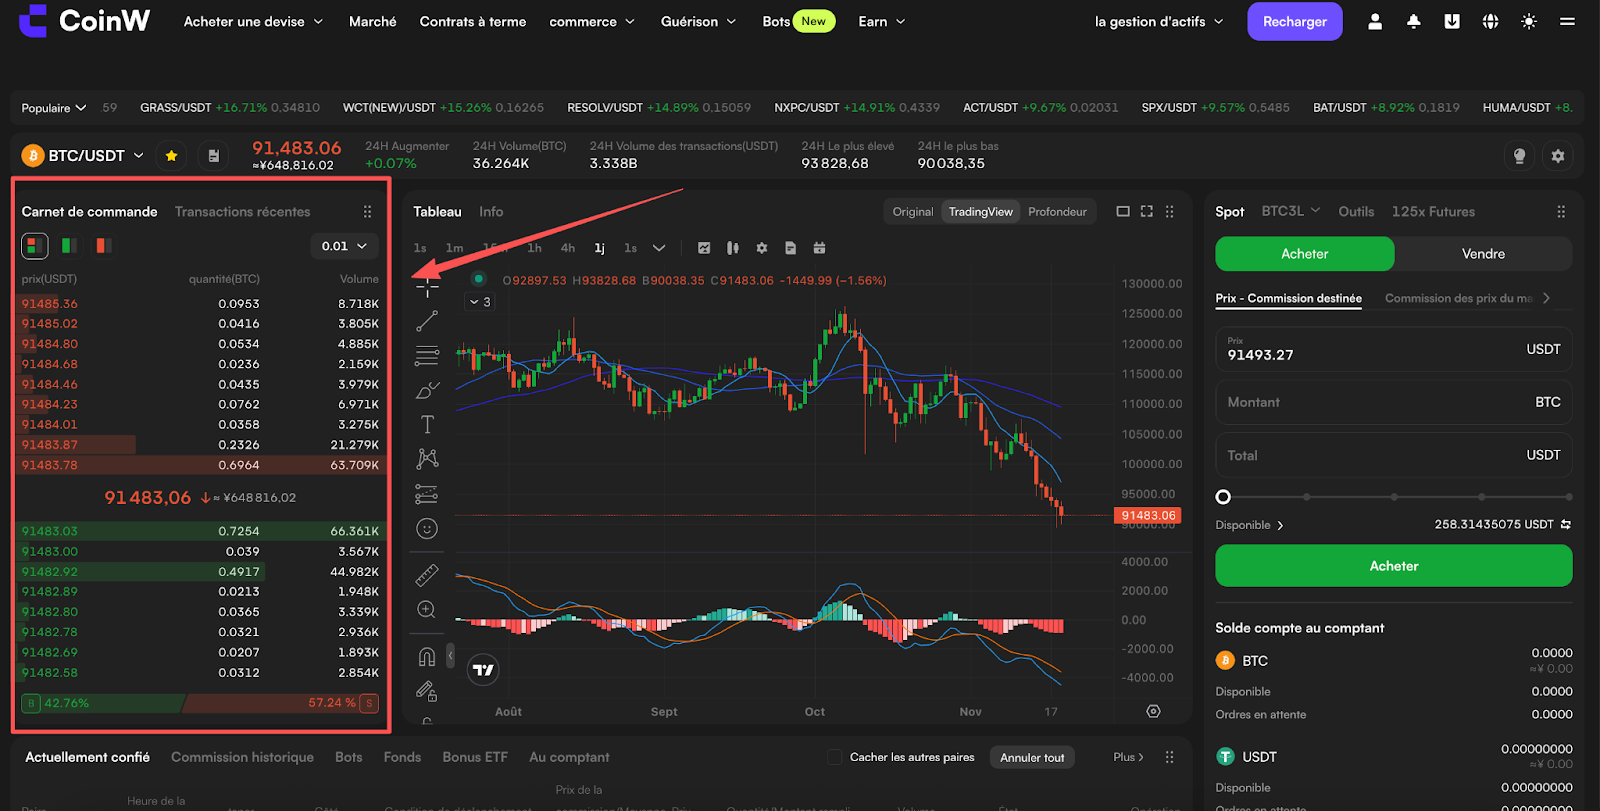Go to Marché in top navigation

(372, 21)
